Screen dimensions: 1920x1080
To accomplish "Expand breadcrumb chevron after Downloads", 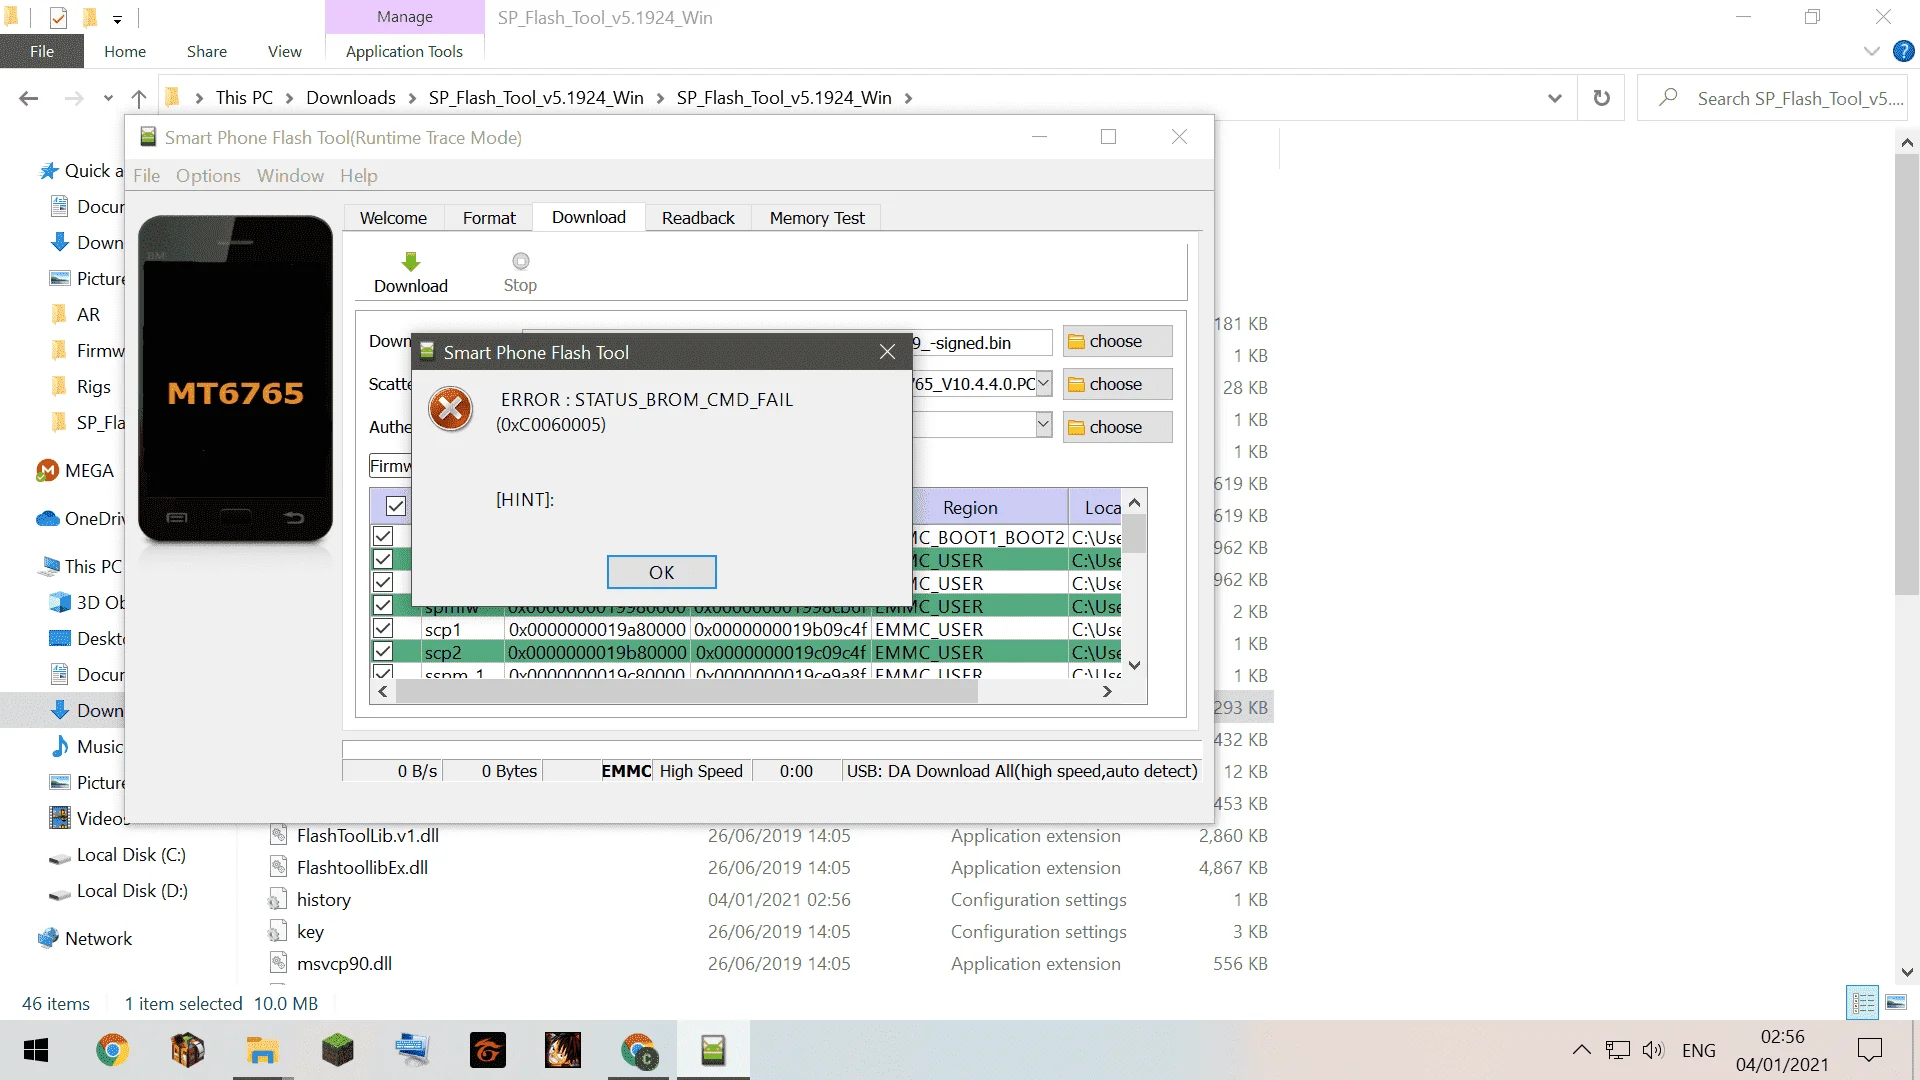I will point(412,98).
